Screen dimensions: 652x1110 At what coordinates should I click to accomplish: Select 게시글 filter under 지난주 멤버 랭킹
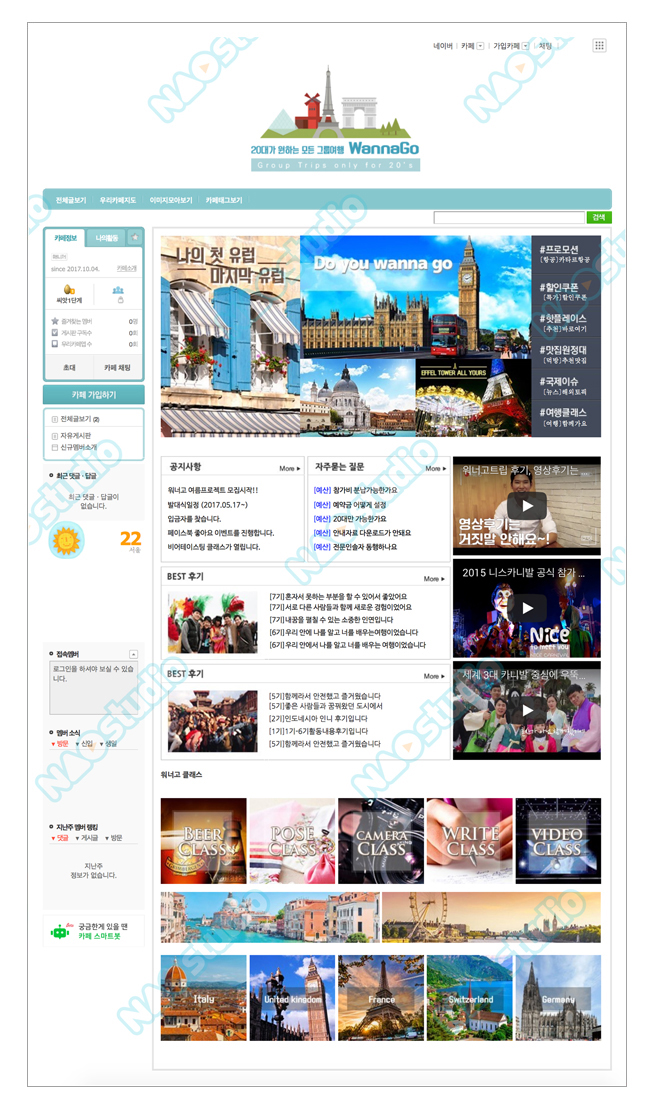point(86,838)
